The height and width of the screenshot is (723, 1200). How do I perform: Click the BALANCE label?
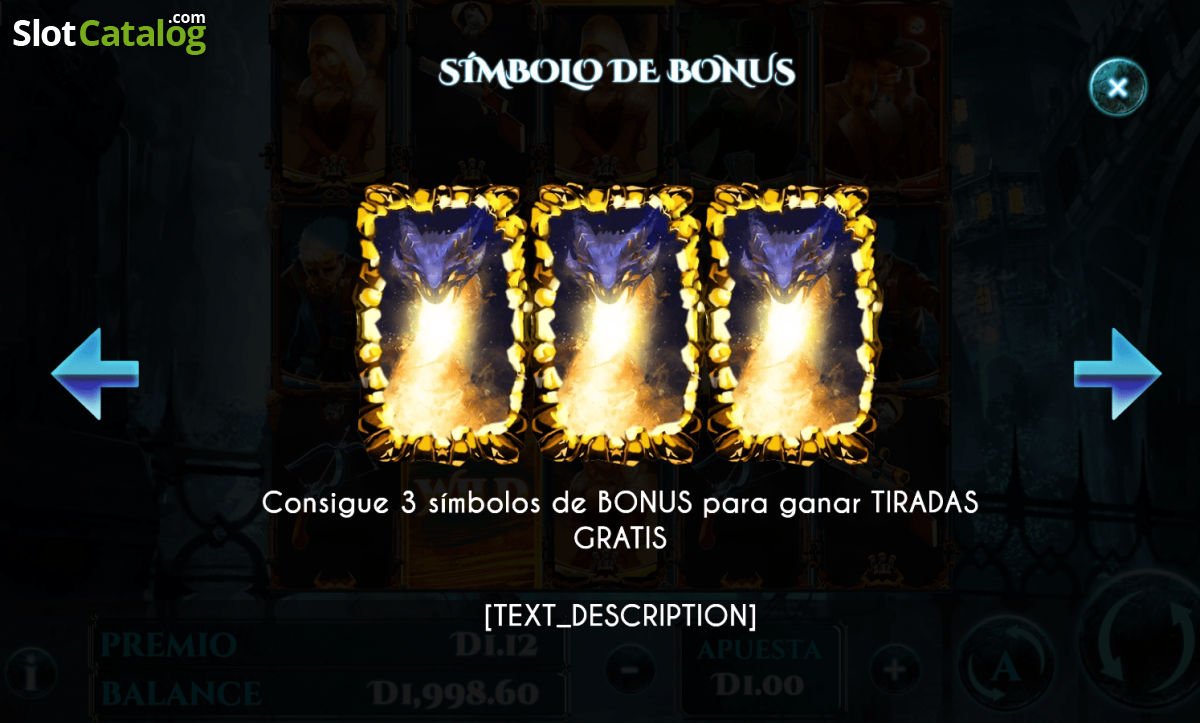[x=181, y=693]
